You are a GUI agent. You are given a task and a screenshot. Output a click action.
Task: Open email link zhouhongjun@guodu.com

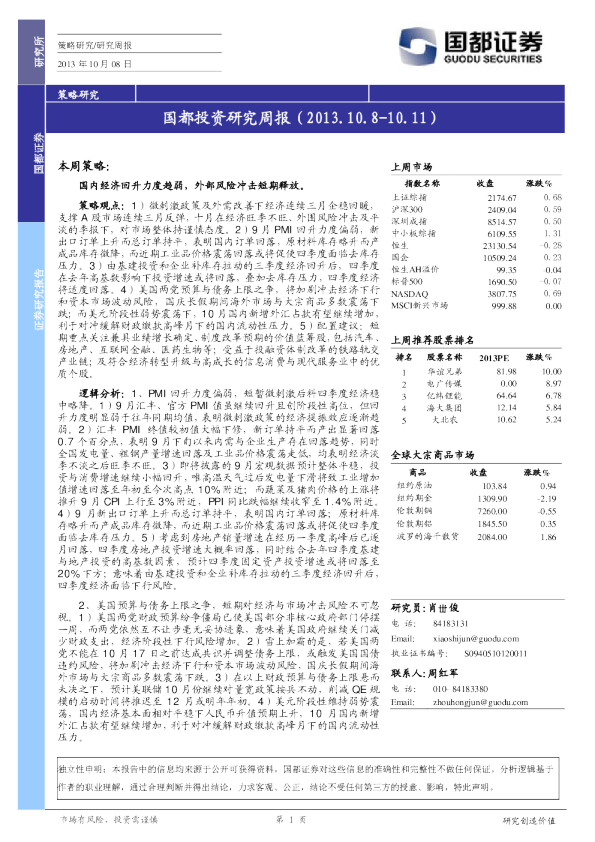pos(480,702)
